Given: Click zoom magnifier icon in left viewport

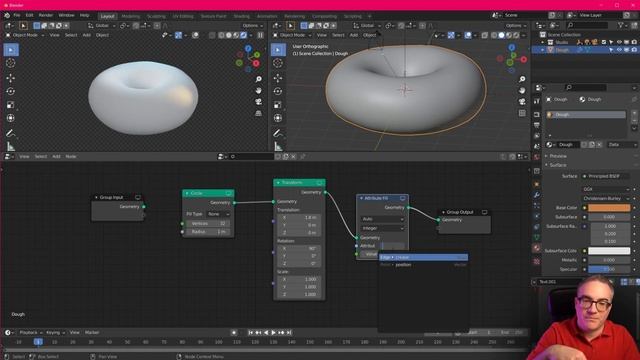Looking at the screenshot, I should coord(258,79).
